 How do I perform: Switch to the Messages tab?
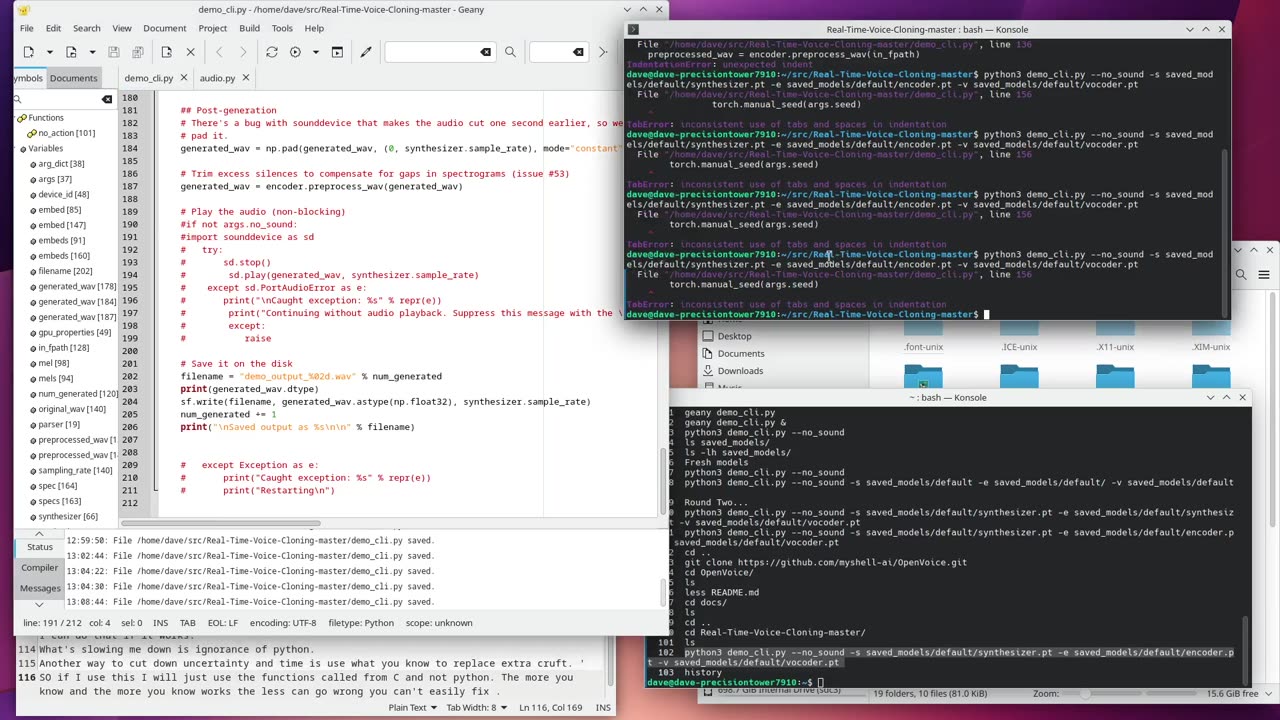point(40,588)
